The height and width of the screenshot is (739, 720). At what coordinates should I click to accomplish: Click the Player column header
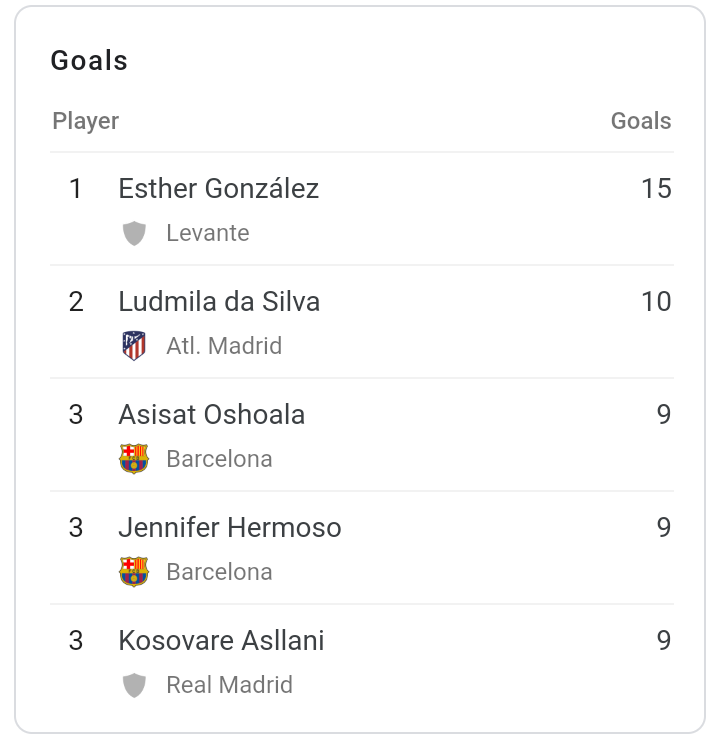86,122
